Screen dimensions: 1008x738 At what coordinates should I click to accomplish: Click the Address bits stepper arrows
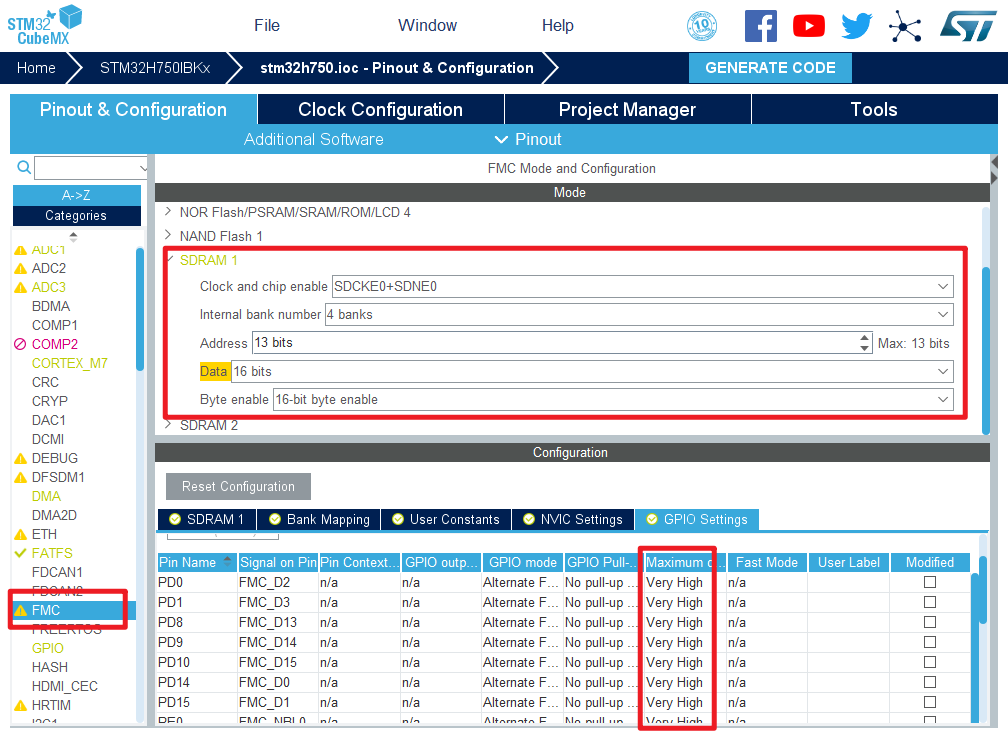coord(865,343)
